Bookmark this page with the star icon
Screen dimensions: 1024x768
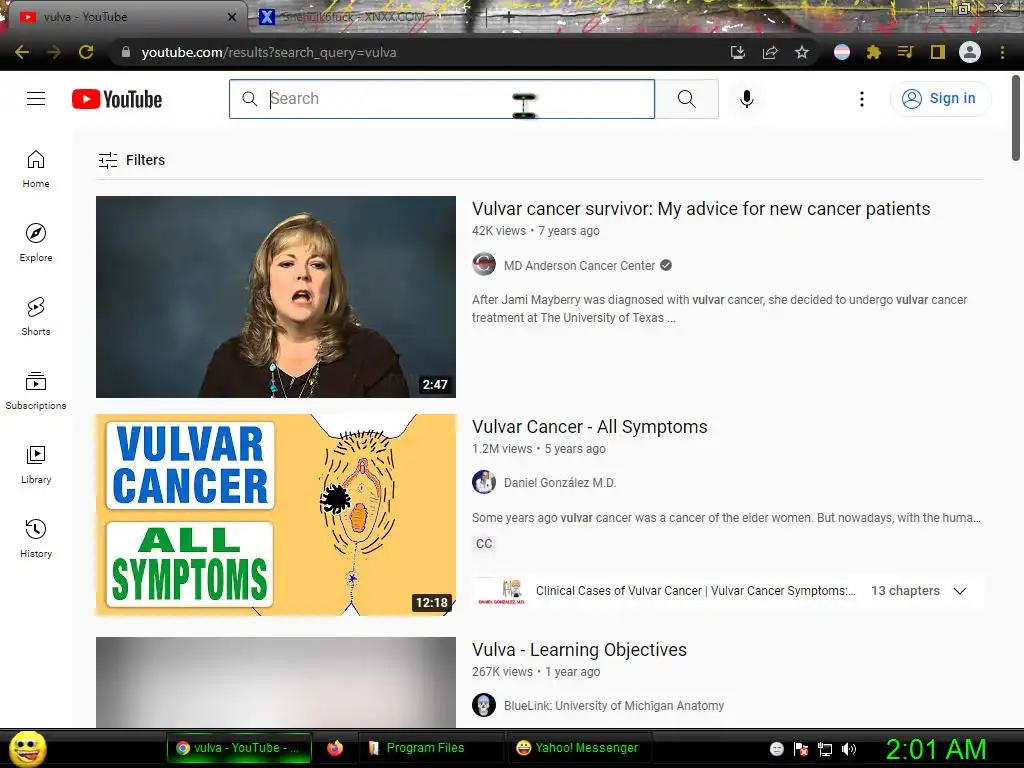coord(802,52)
